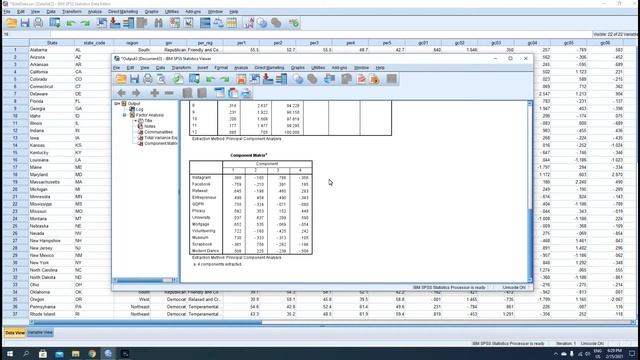Run spell check in Data Editor toolbar

[x=293, y=23]
